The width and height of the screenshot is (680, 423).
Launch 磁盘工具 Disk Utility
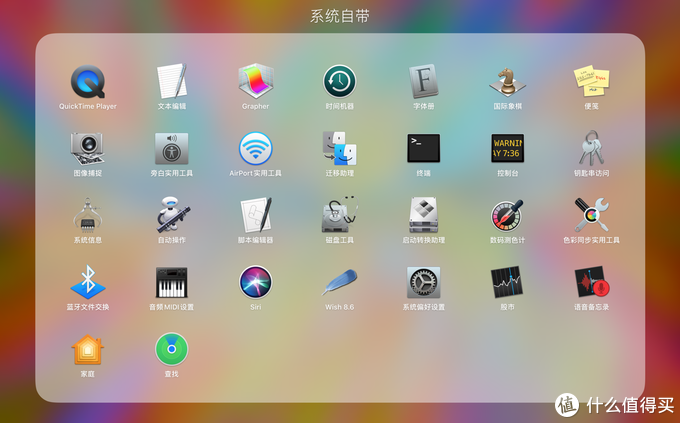[340, 215]
